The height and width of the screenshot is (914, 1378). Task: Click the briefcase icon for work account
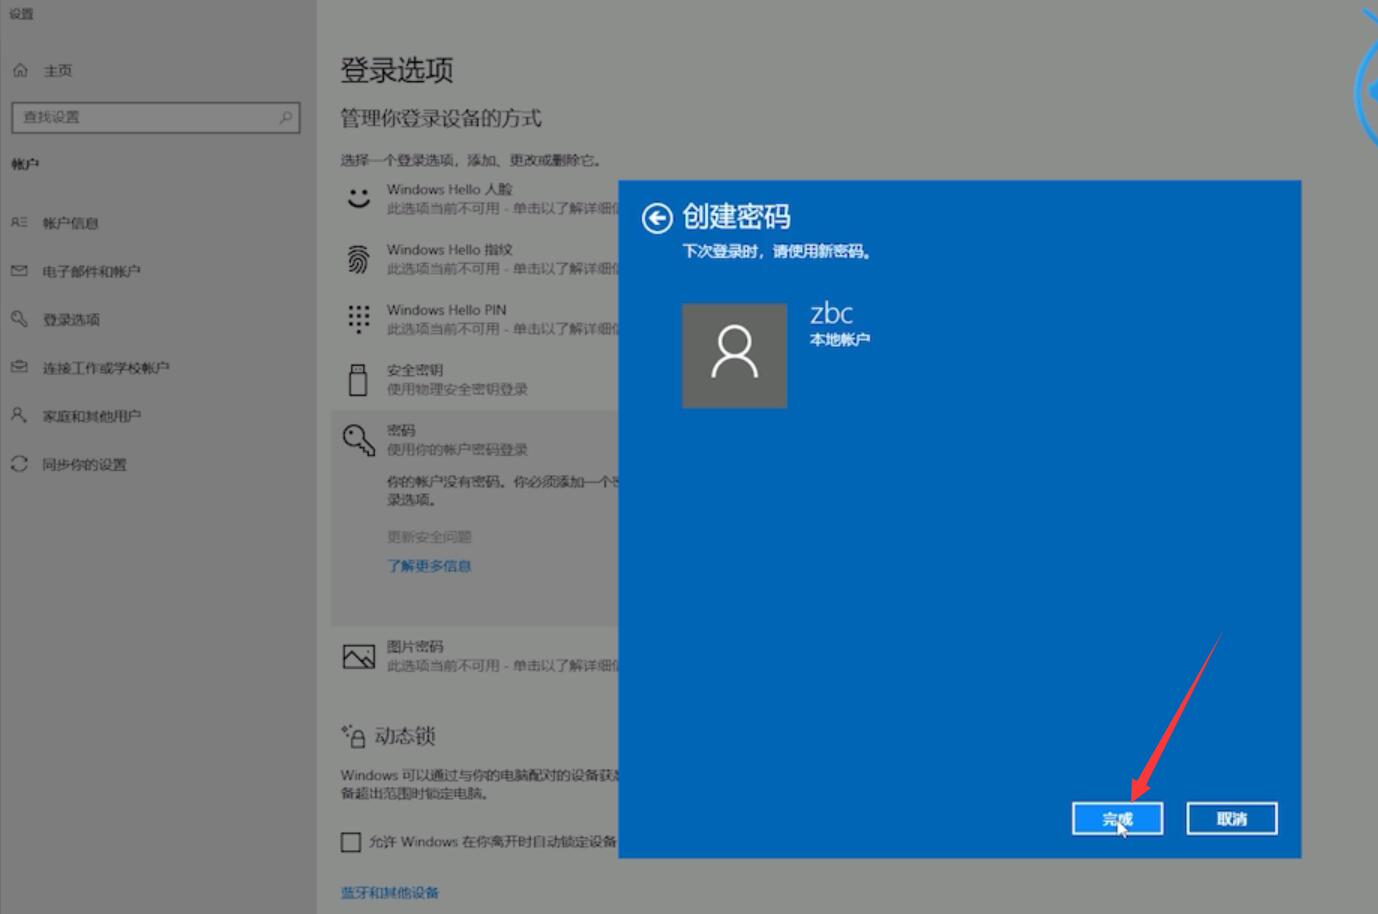(x=19, y=367)
